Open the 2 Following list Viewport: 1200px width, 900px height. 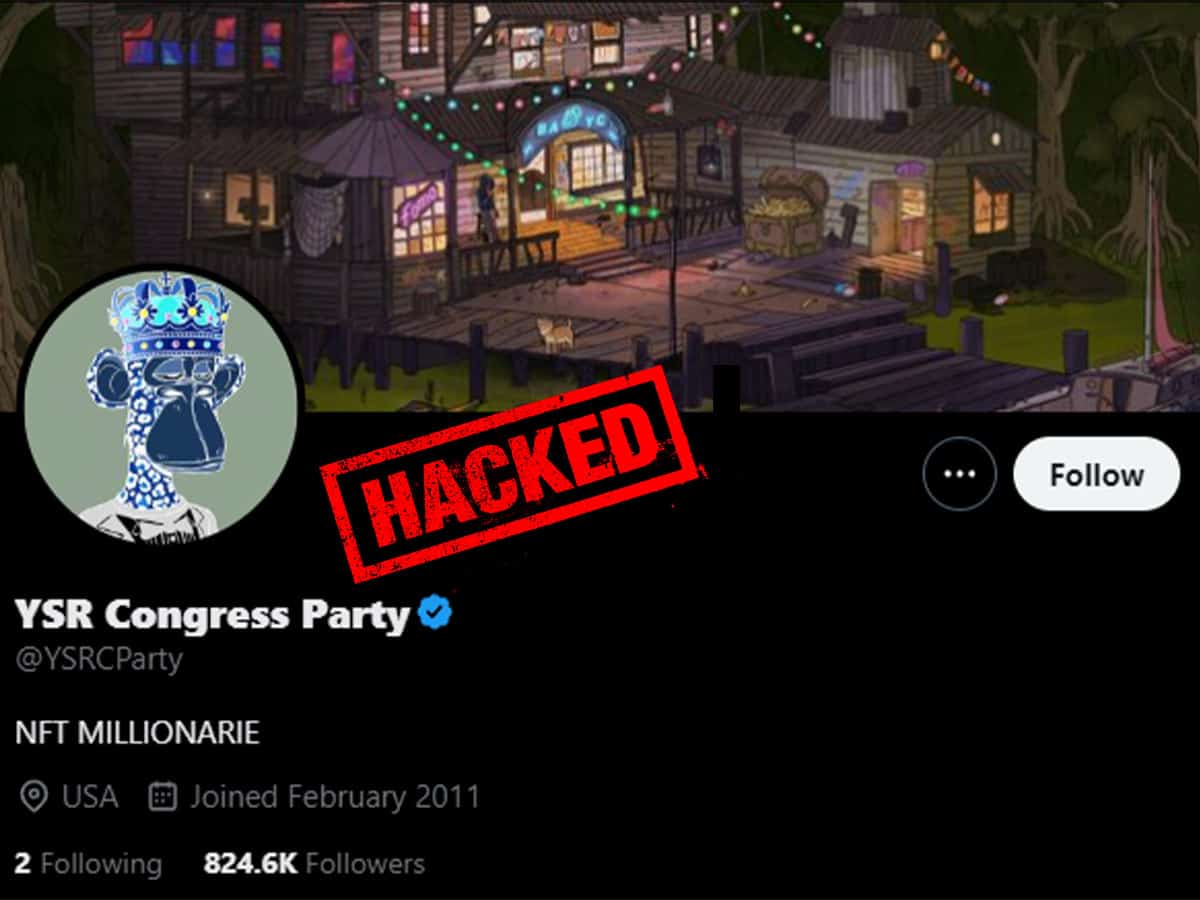(88, 864)
